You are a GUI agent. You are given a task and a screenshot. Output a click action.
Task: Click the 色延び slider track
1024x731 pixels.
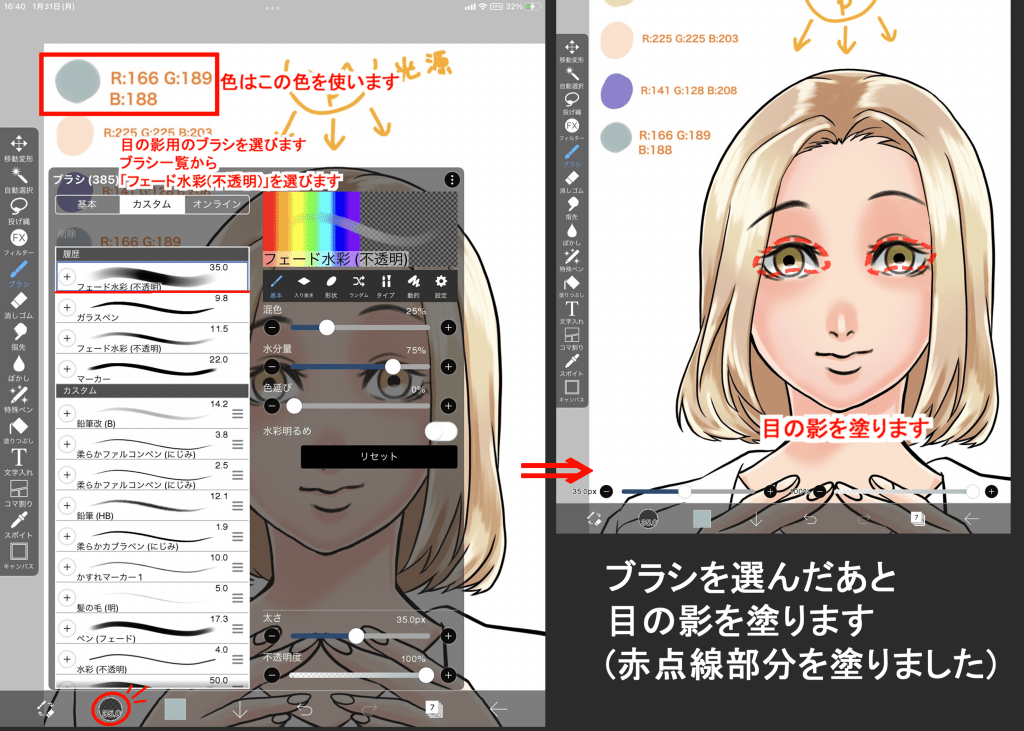pyautogui.click(x=360, y=406)
